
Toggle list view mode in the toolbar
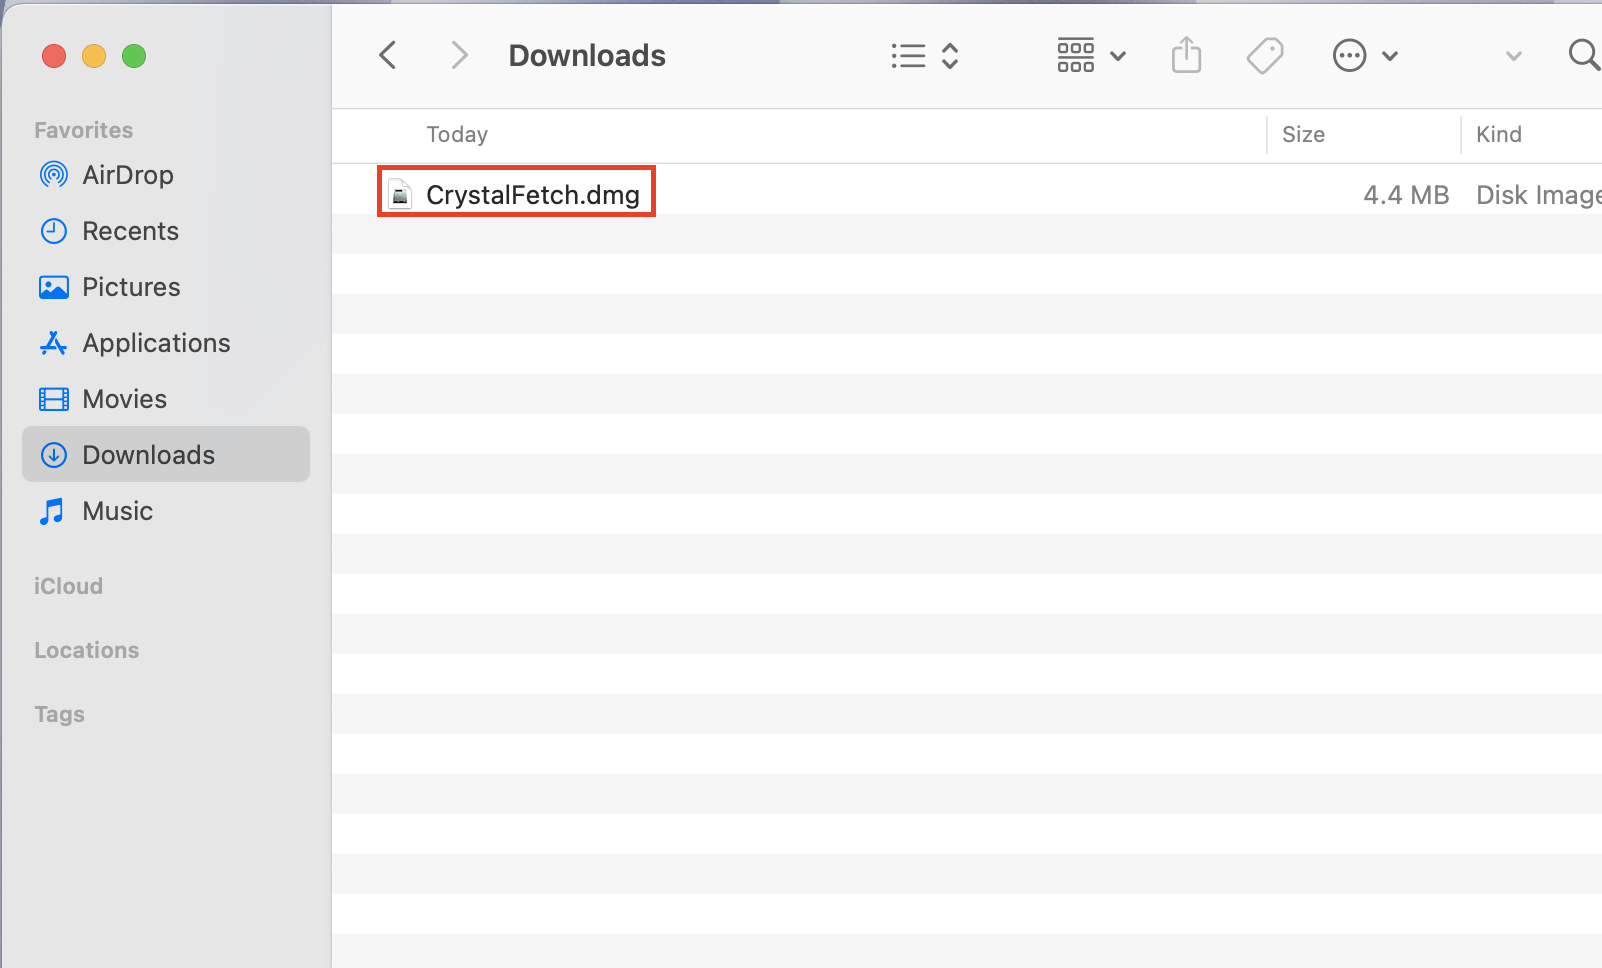907,55
